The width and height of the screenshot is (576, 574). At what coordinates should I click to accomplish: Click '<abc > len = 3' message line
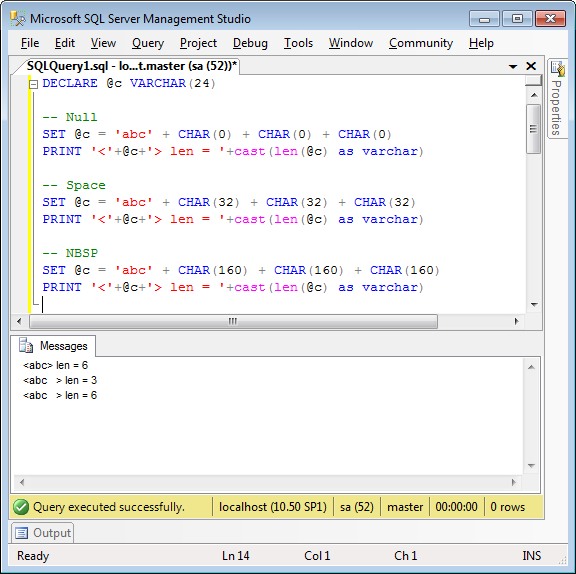tap(60, 380)
